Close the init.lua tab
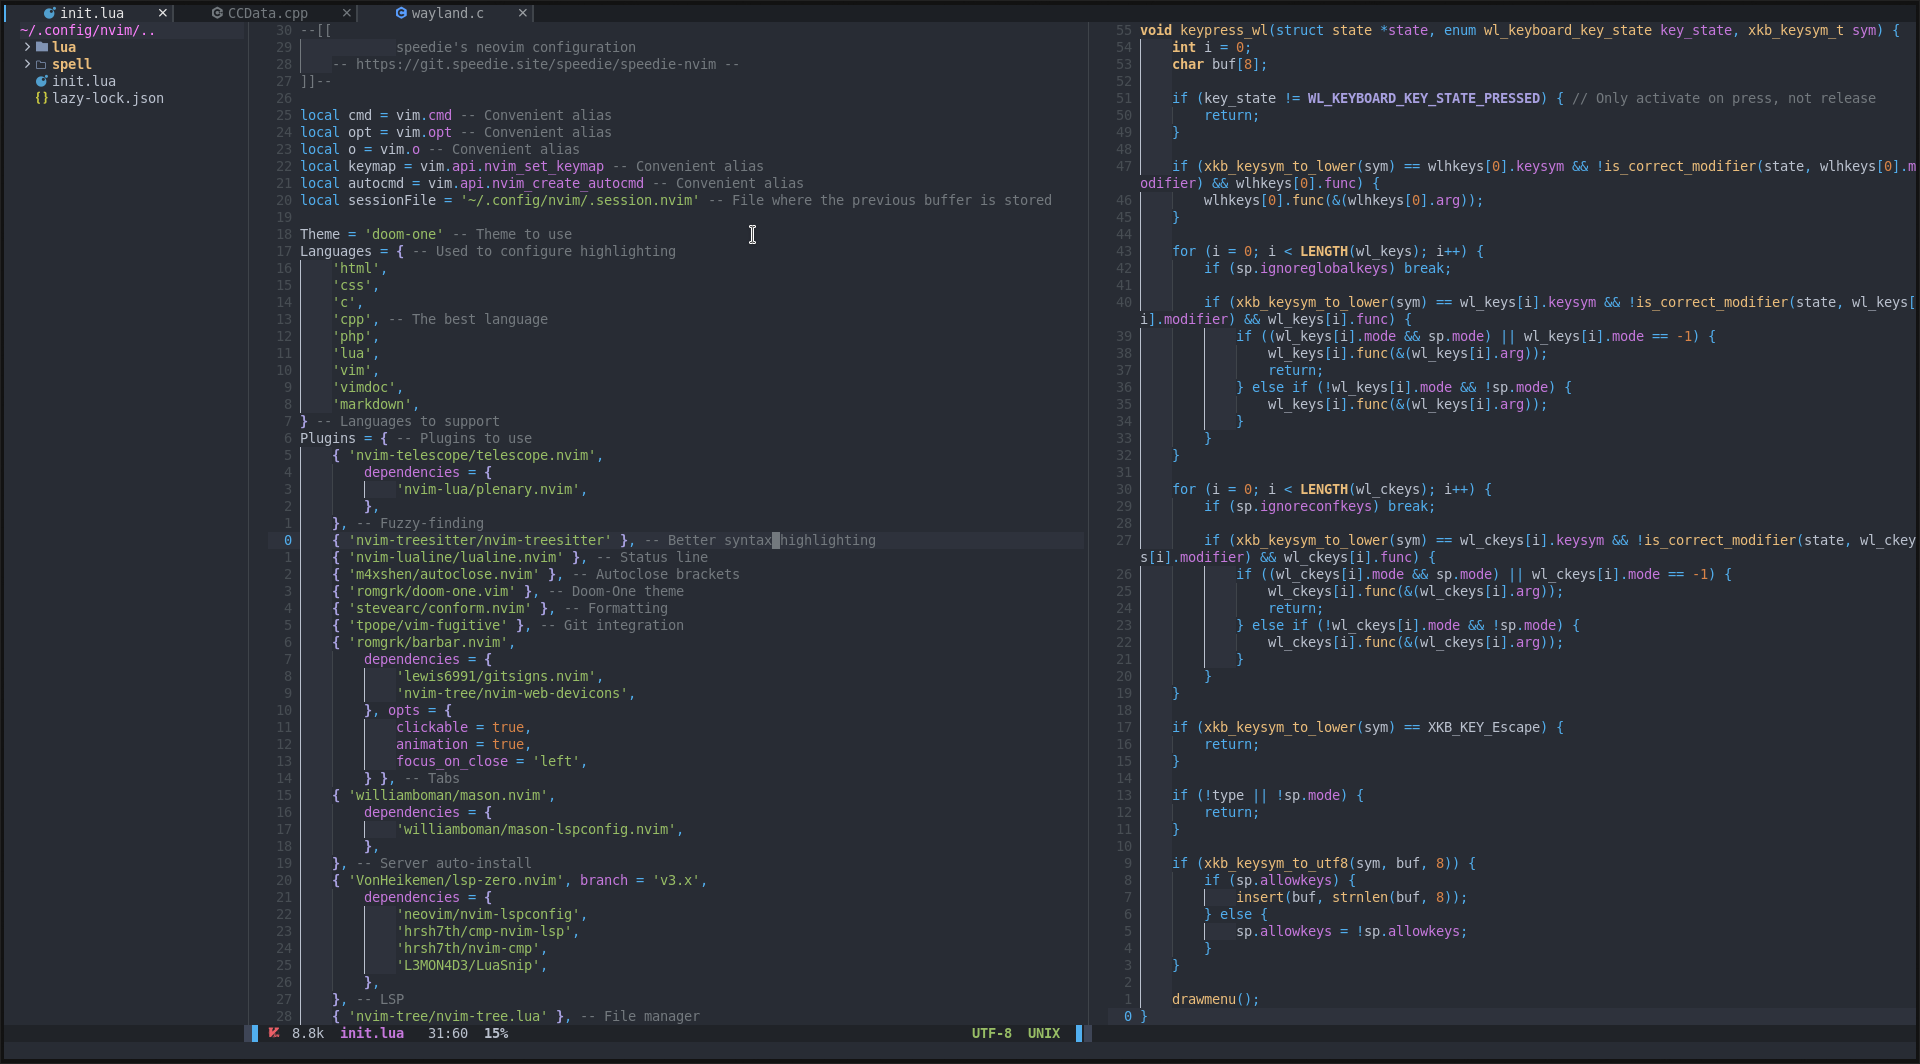 pos(163,13)
